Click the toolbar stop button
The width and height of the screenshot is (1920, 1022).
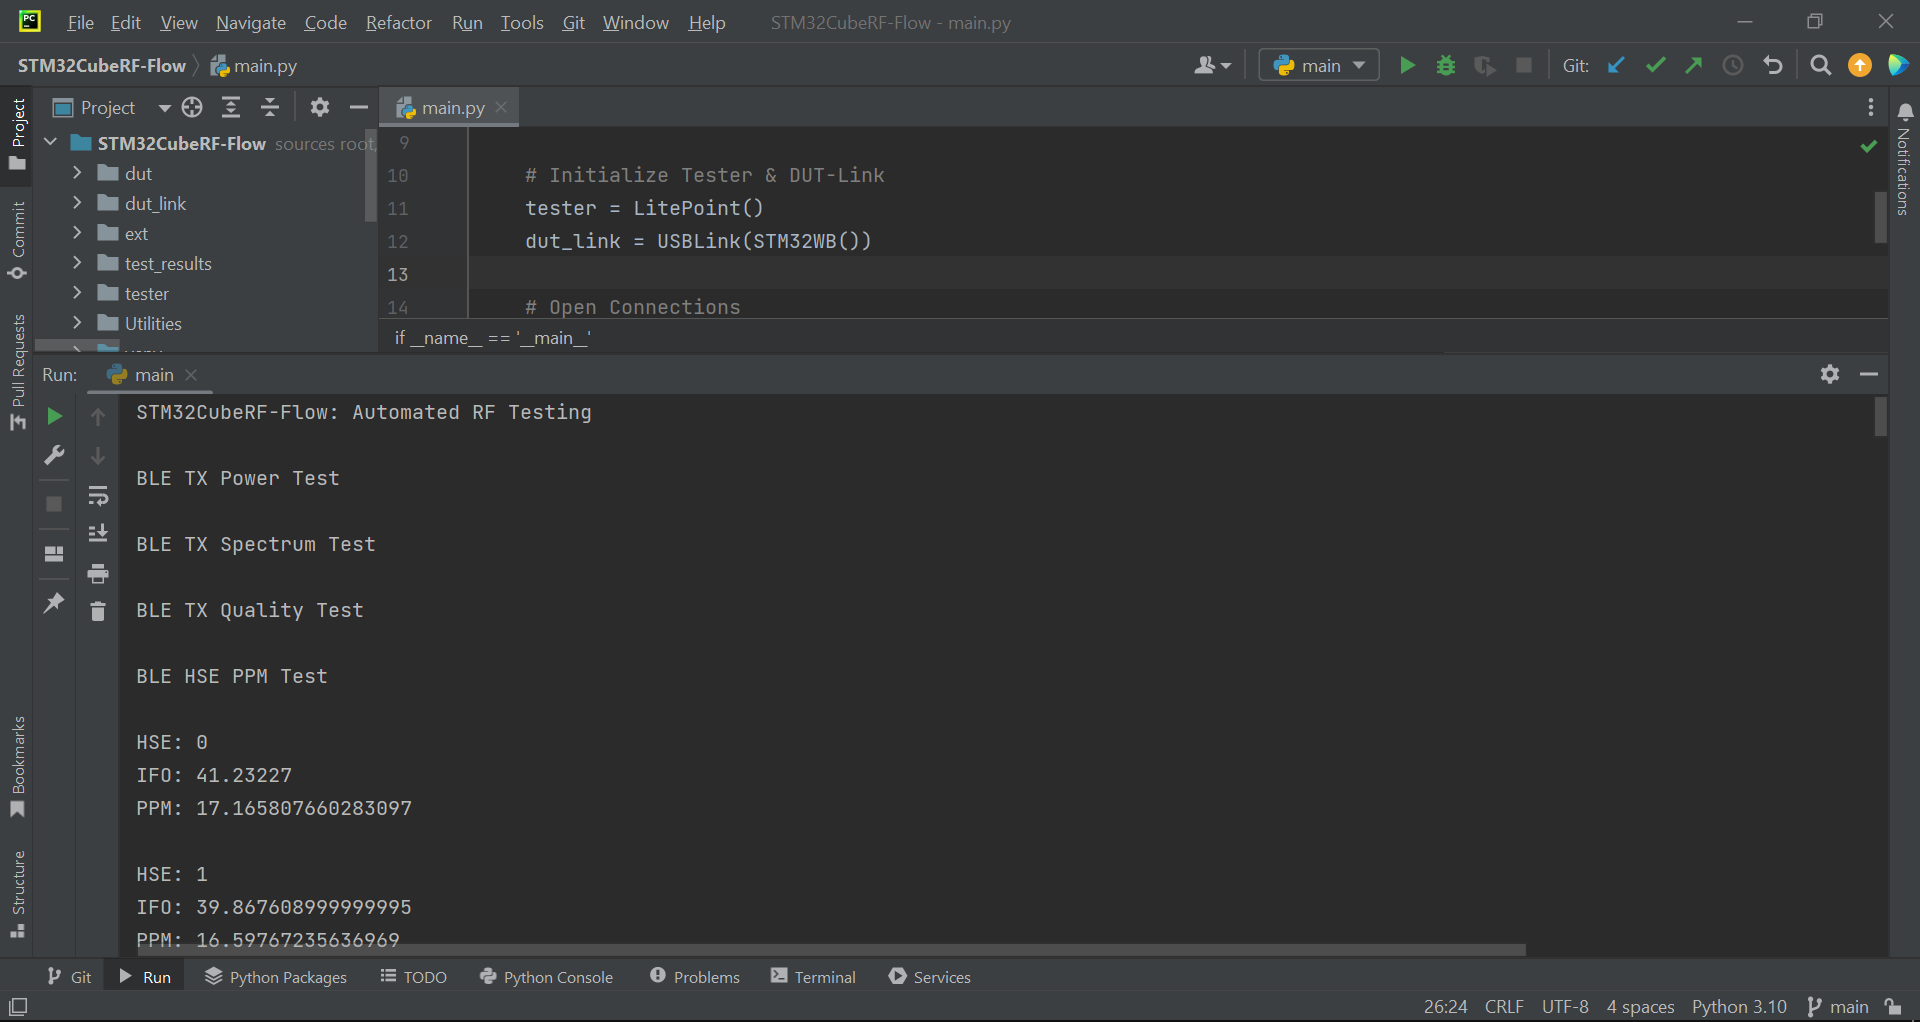1524,66
